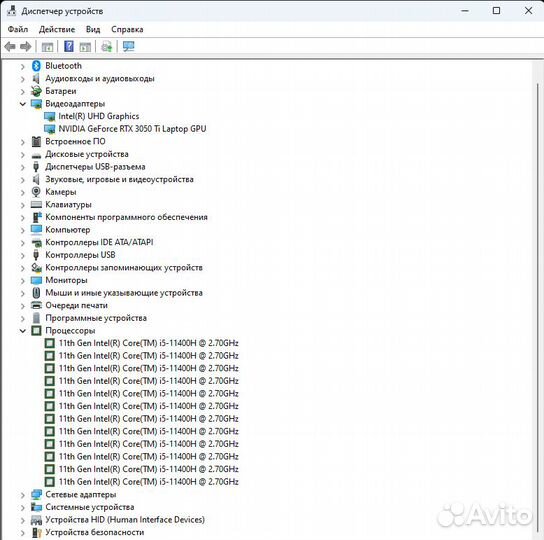Select NVIDIA GeForce RTX 3050 Ti Laptop GPU
The width and height of the screenshot is (544, 540).
[x=132, y=129]
